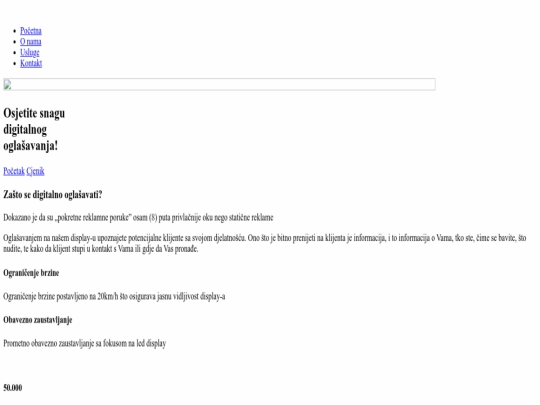
Task: Open the Usluge menu link
Action: [30, 52]
